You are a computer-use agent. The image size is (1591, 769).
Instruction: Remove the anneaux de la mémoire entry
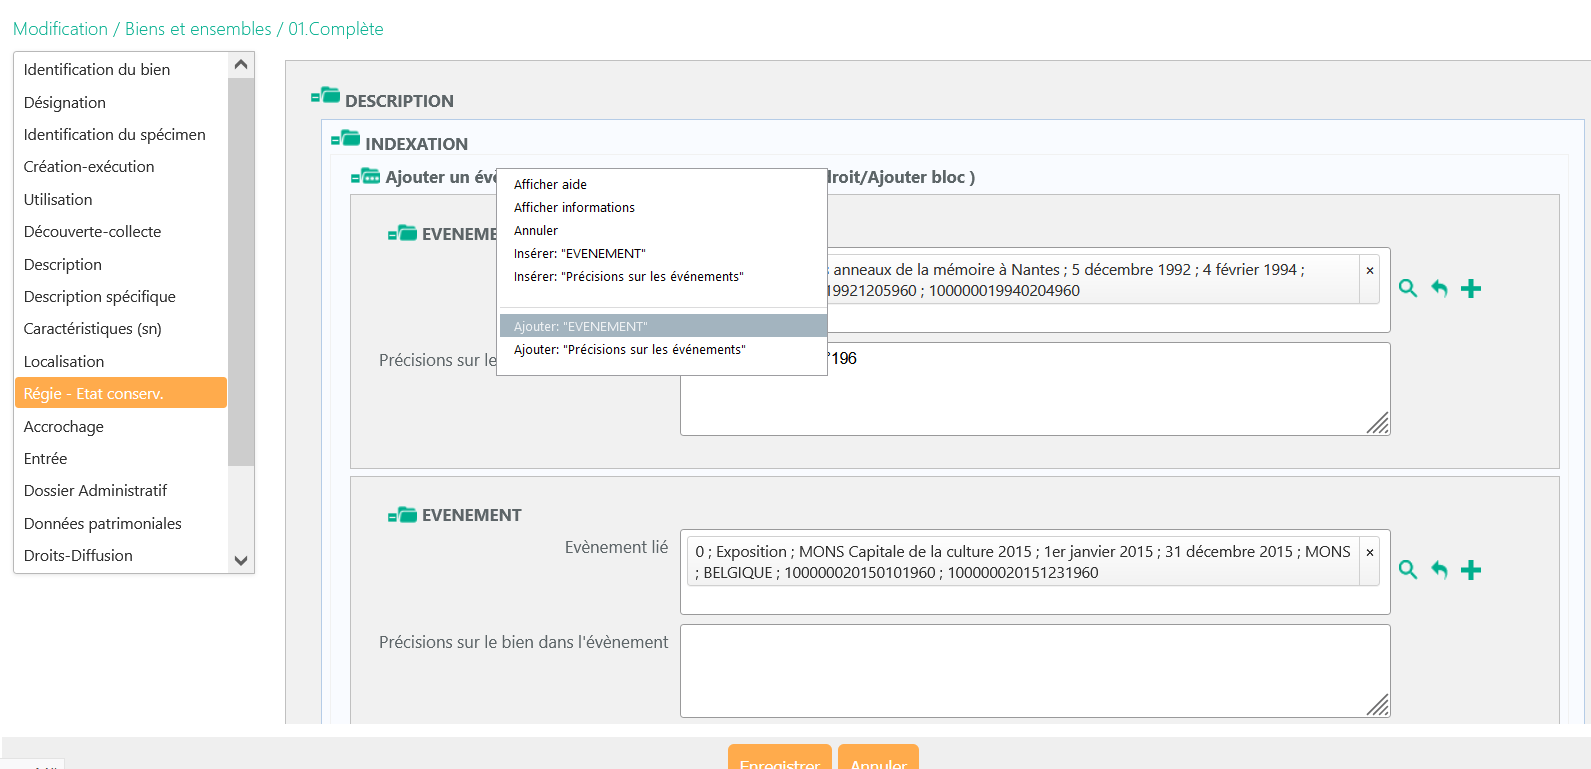[x=1369, y=271]
